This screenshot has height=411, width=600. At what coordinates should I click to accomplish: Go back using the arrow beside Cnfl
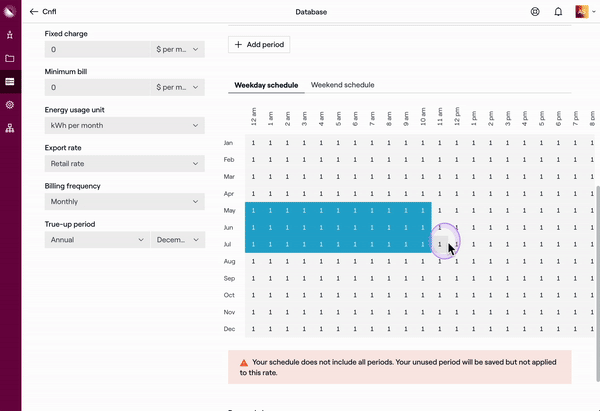[x=34, y=12]
